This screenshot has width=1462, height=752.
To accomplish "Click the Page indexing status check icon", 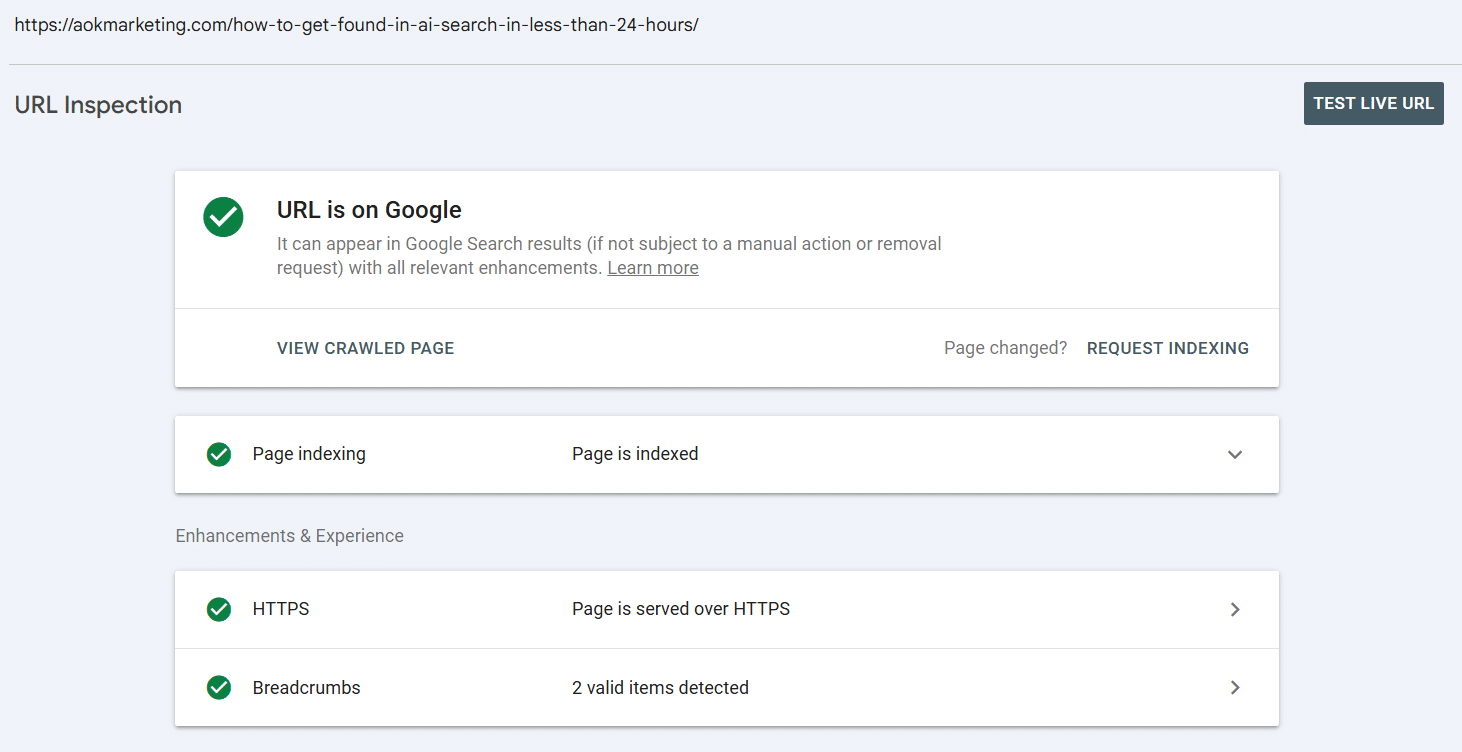I will click(x=219, y=454).
